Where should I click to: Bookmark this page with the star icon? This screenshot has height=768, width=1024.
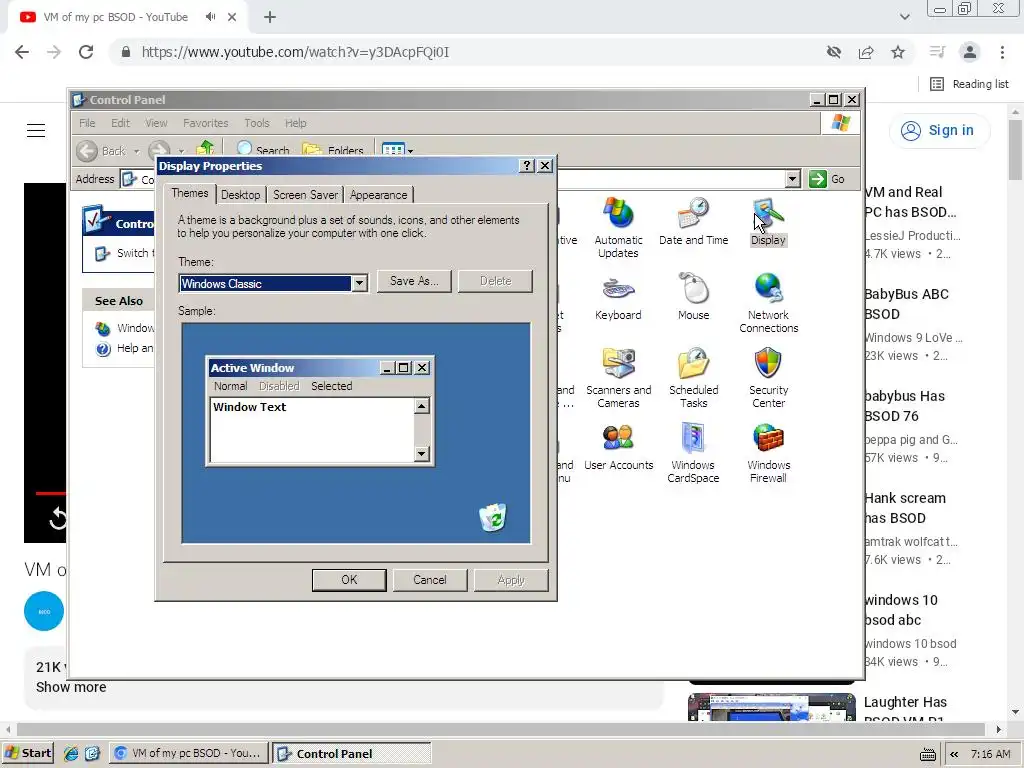898,52
